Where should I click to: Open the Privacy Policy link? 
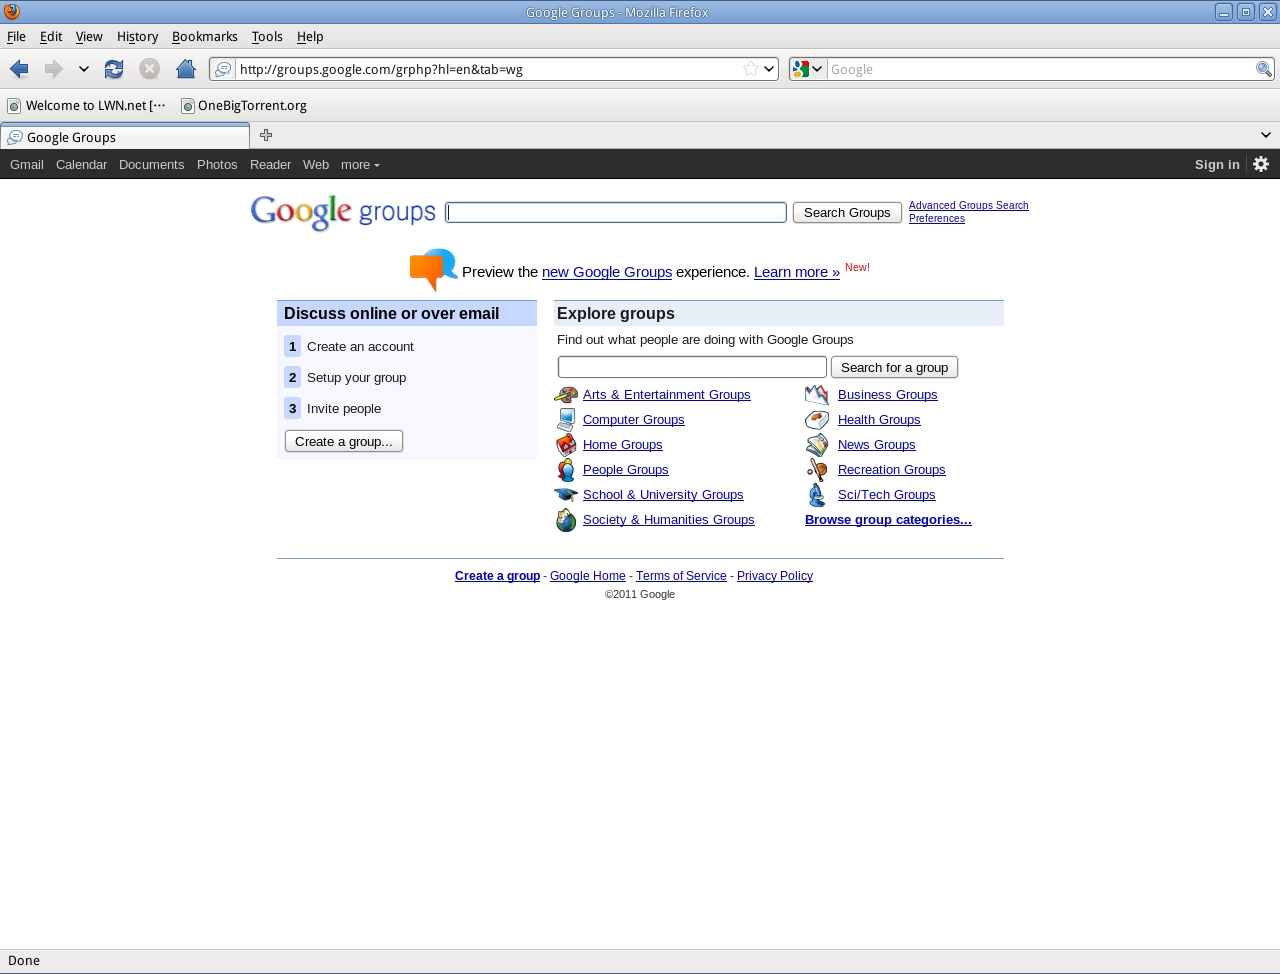tap(775, 576)
